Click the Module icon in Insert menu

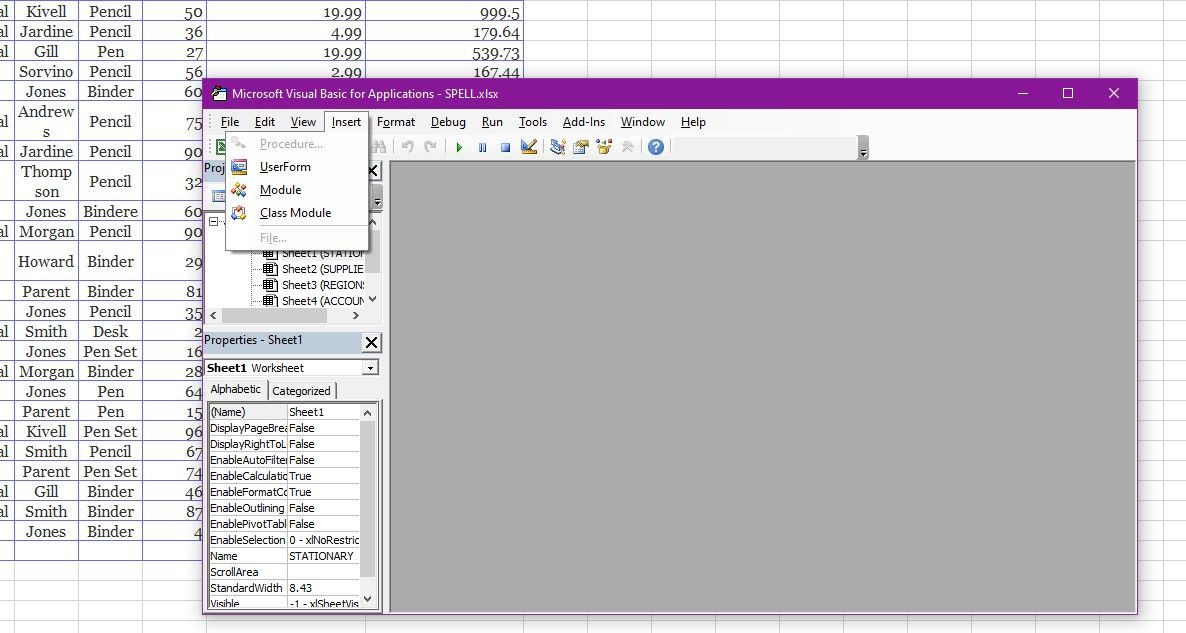pyautogui.click(x=239, y=190)
